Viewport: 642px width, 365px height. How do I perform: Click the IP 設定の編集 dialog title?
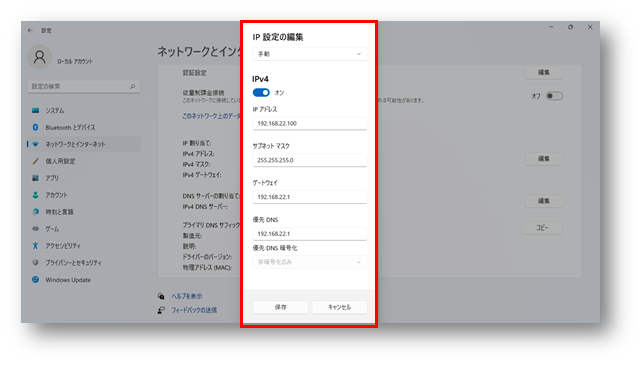click(278, 37)
